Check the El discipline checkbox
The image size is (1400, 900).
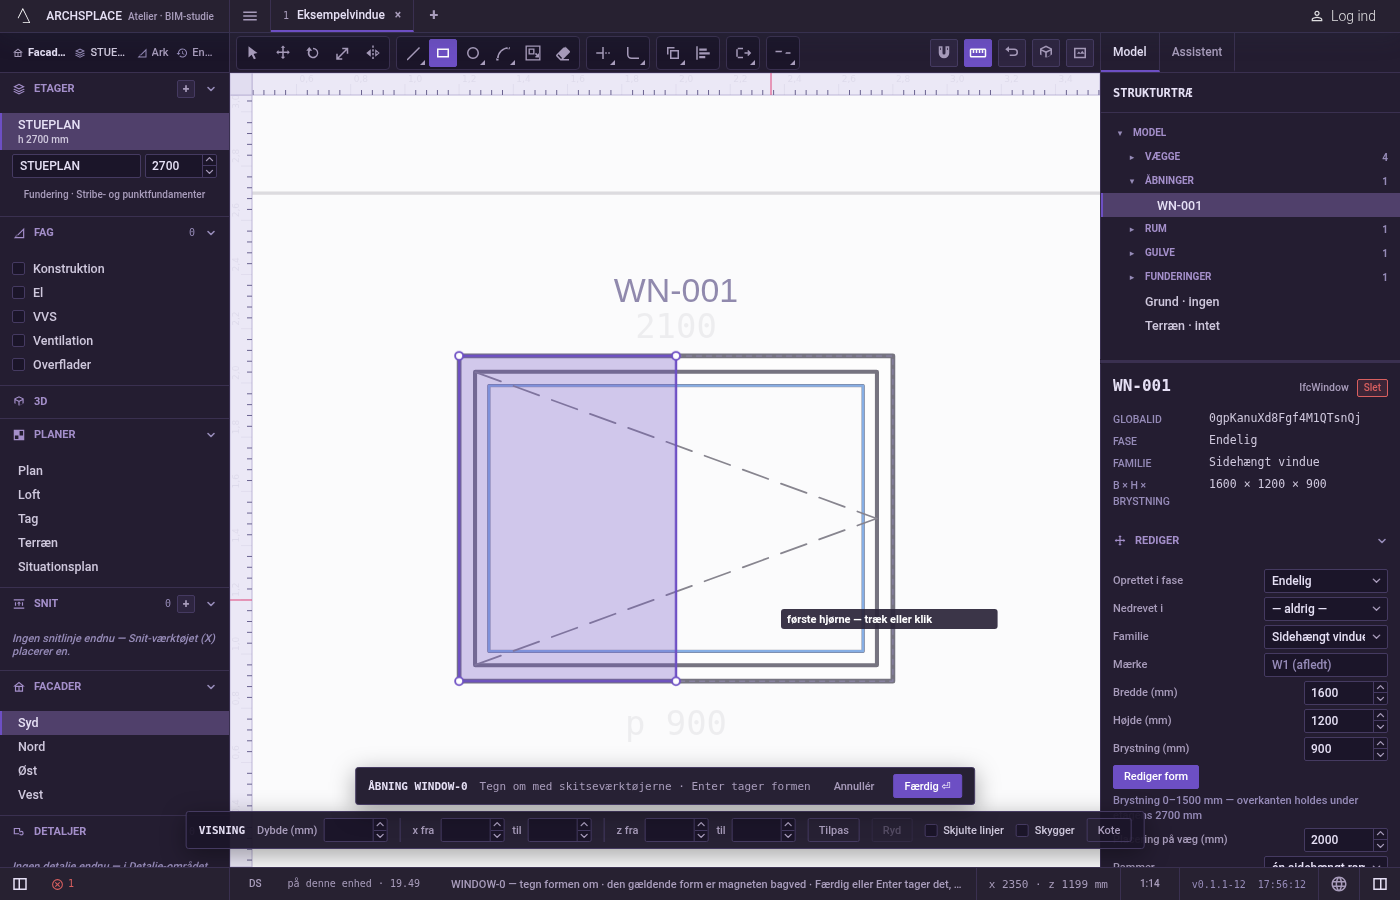[18, 293]
